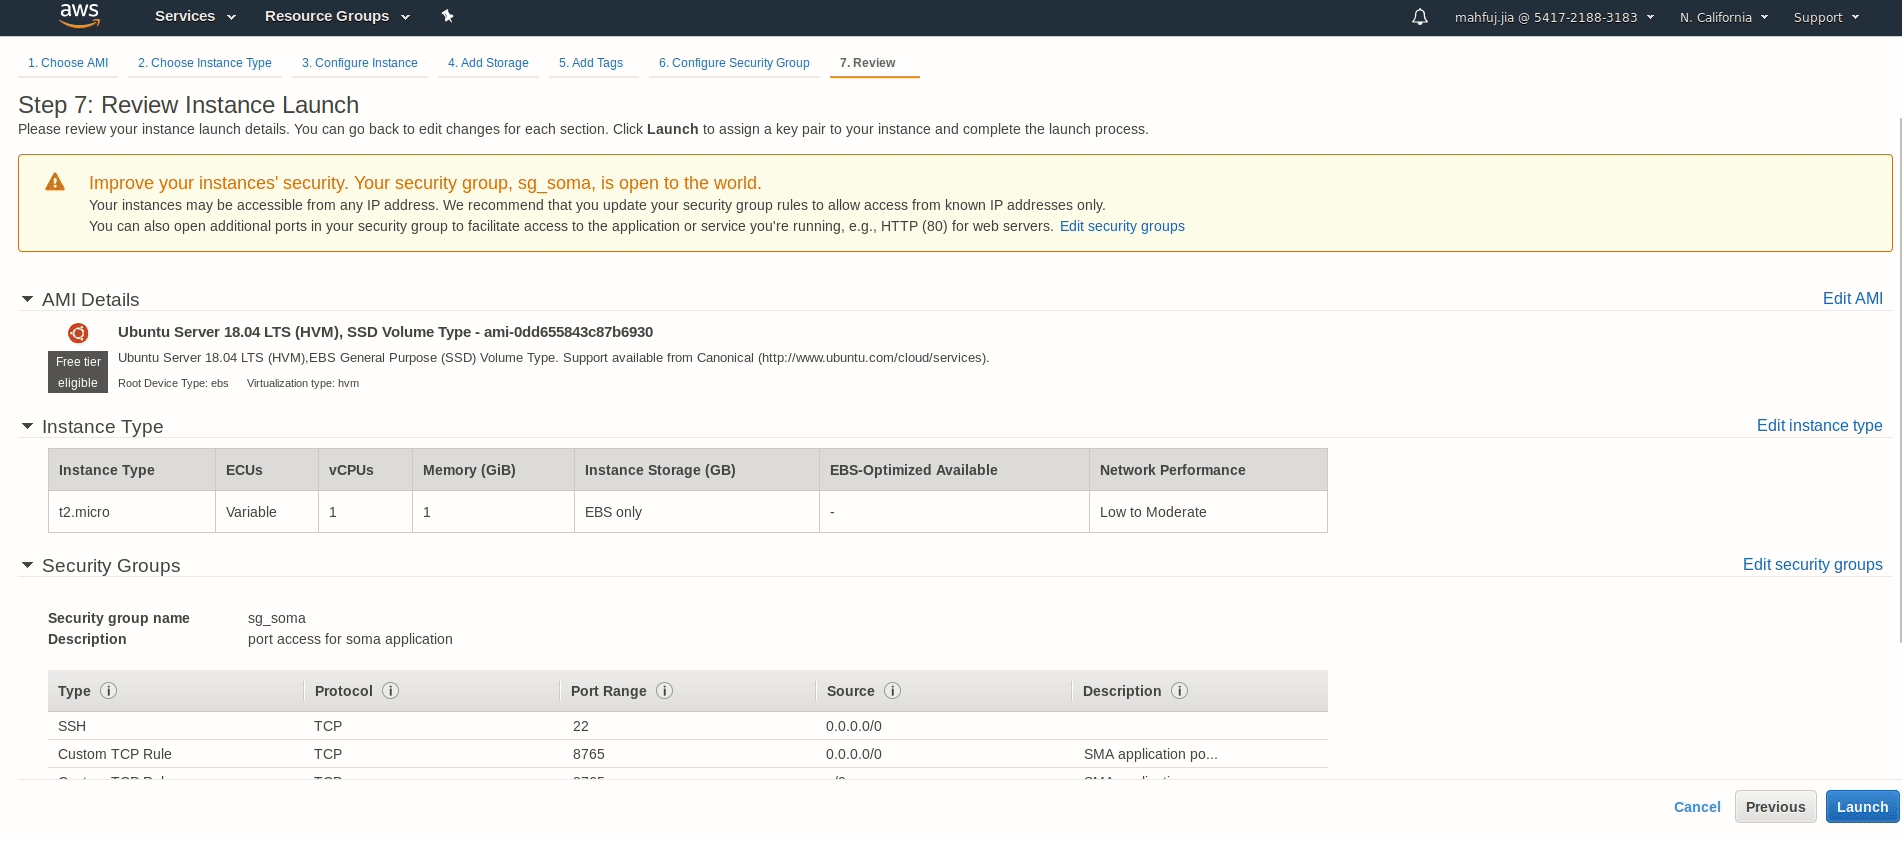Click the Launch button
1902x841 pixels.
point(1862,806)
